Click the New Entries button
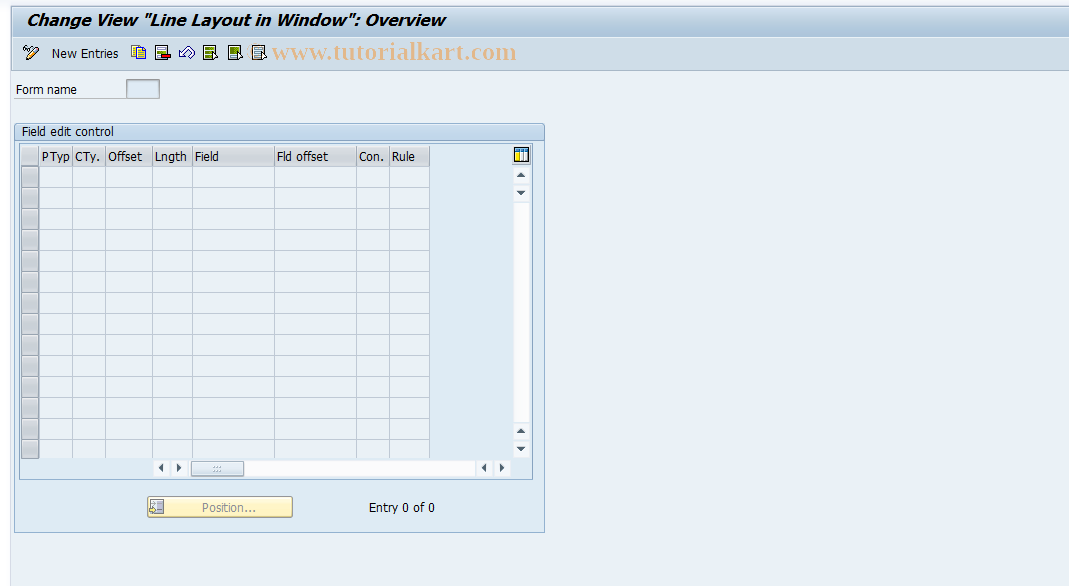This screenshot has height=586, width=1069. 85,53
